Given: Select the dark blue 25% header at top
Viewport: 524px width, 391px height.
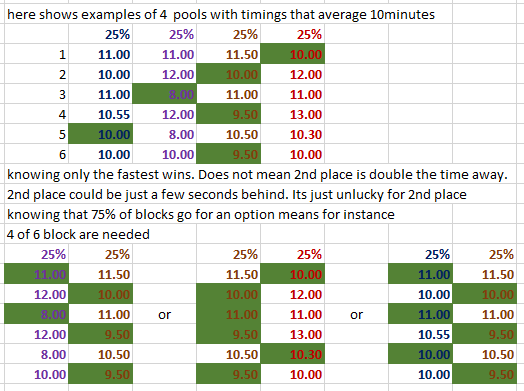Looking at the screenshot, I should 101,34.
